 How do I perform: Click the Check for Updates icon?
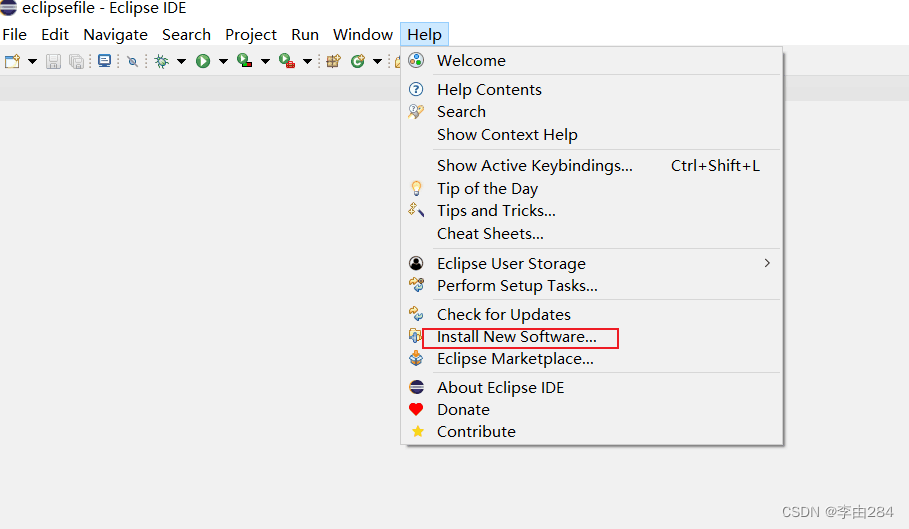416,313
